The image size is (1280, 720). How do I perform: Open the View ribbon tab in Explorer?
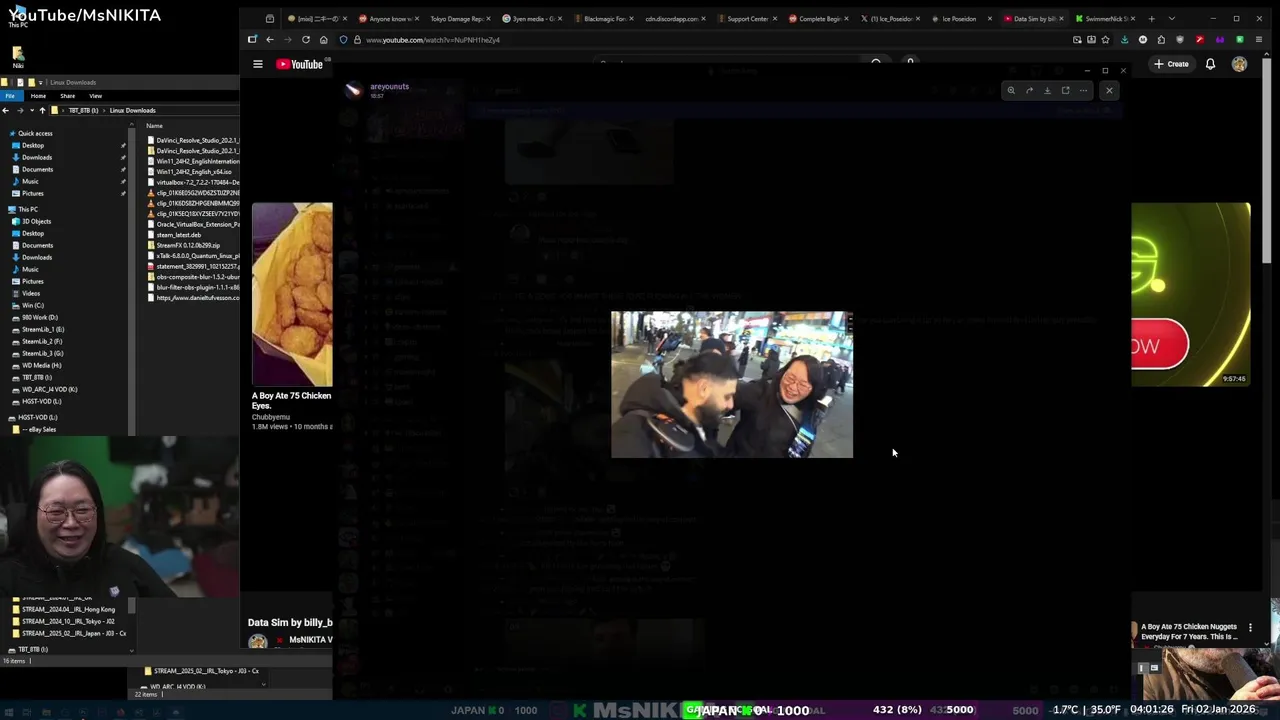96,96
